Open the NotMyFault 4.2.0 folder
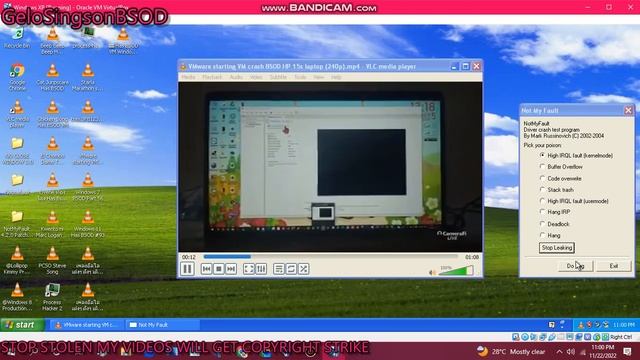640x360 pixels. click(x=17, y=224)
